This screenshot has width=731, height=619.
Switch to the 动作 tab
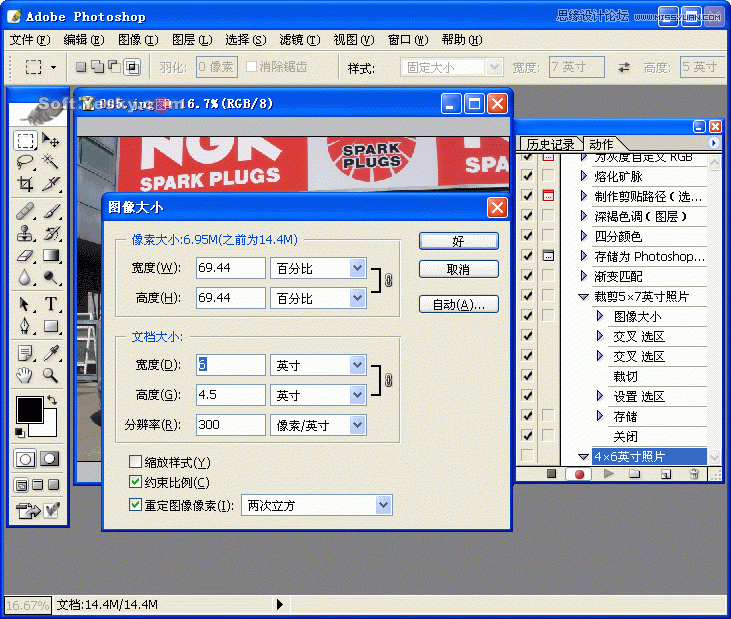point(601,144)
